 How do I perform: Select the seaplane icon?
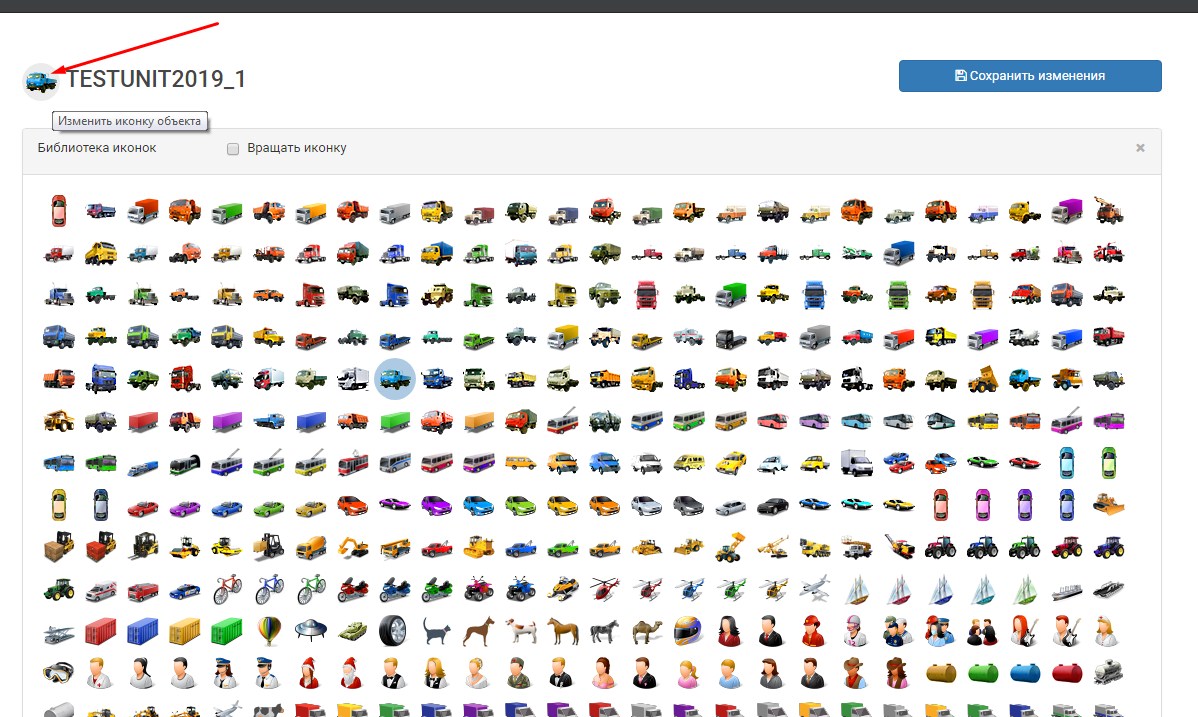click(58, 631)
